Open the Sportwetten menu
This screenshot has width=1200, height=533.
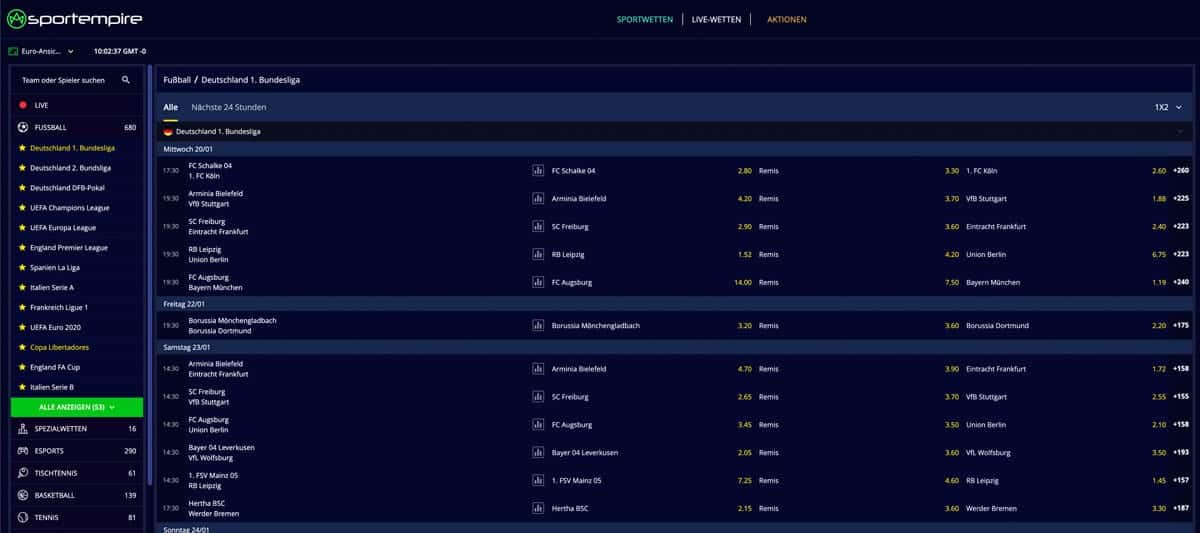point(645,19)
